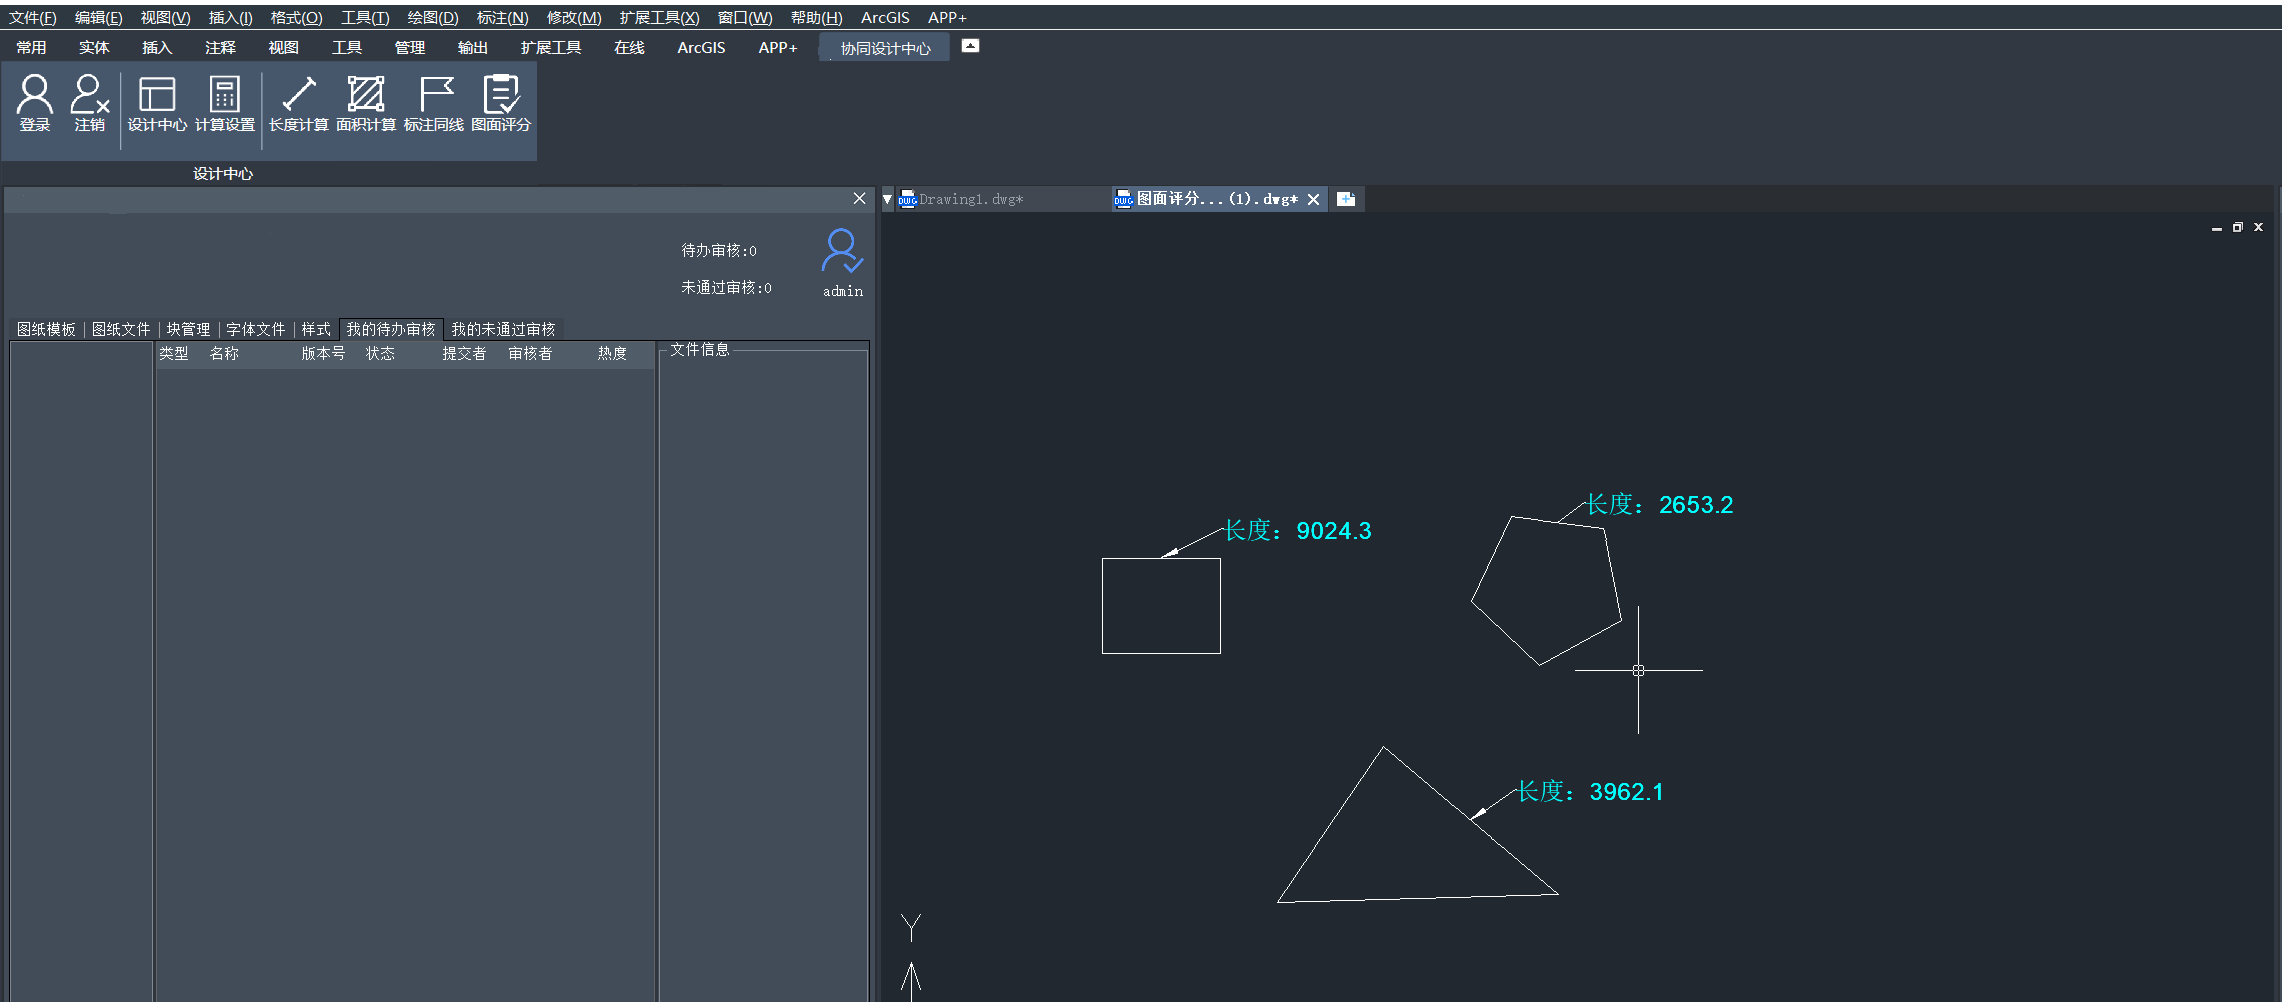2282x1002 pixels.
Task: Select the 图纸模板 panel tab
Action: point(46,329)
